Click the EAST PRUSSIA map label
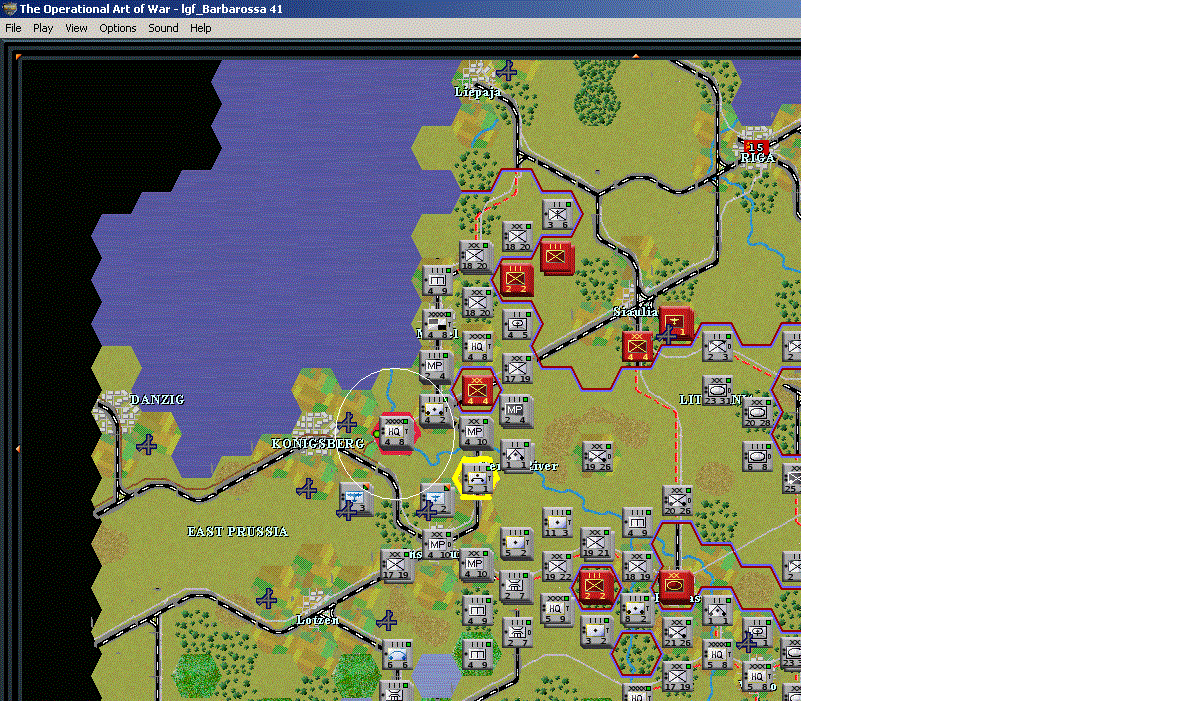This screenshot has height=702, width=1202. pyautogui.click(x=238, y=531)
